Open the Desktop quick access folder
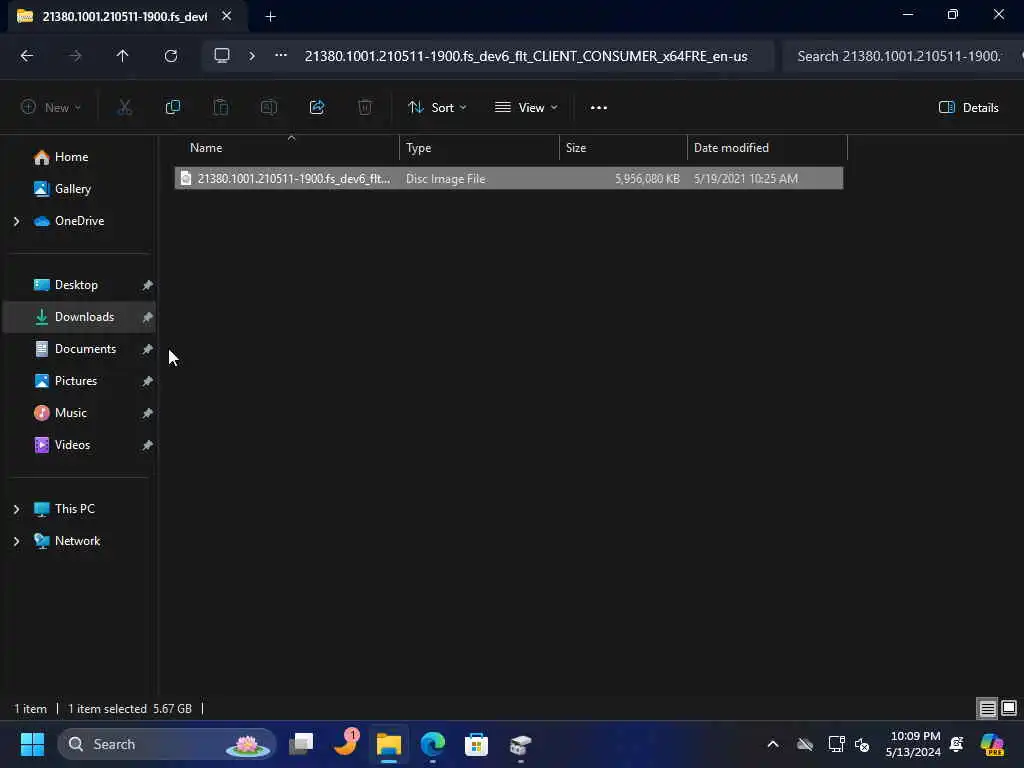1024x768 pixels. 76,285
